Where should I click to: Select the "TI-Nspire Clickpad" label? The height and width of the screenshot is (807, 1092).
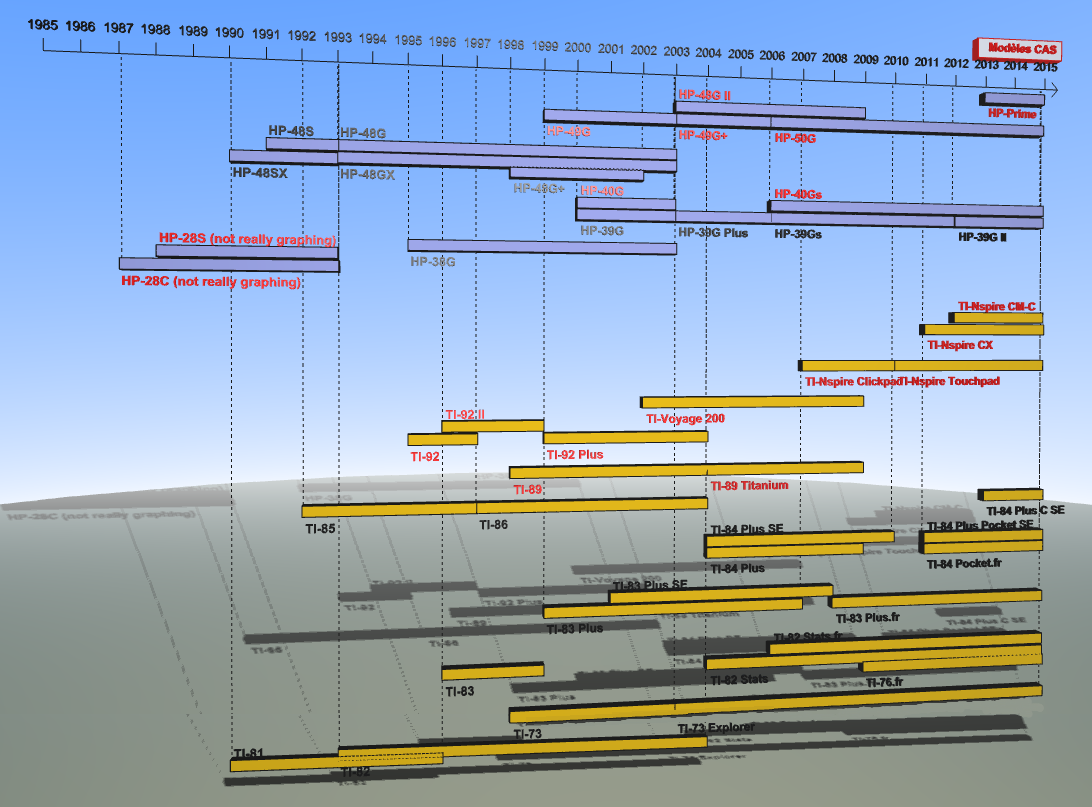pos(852,382)
